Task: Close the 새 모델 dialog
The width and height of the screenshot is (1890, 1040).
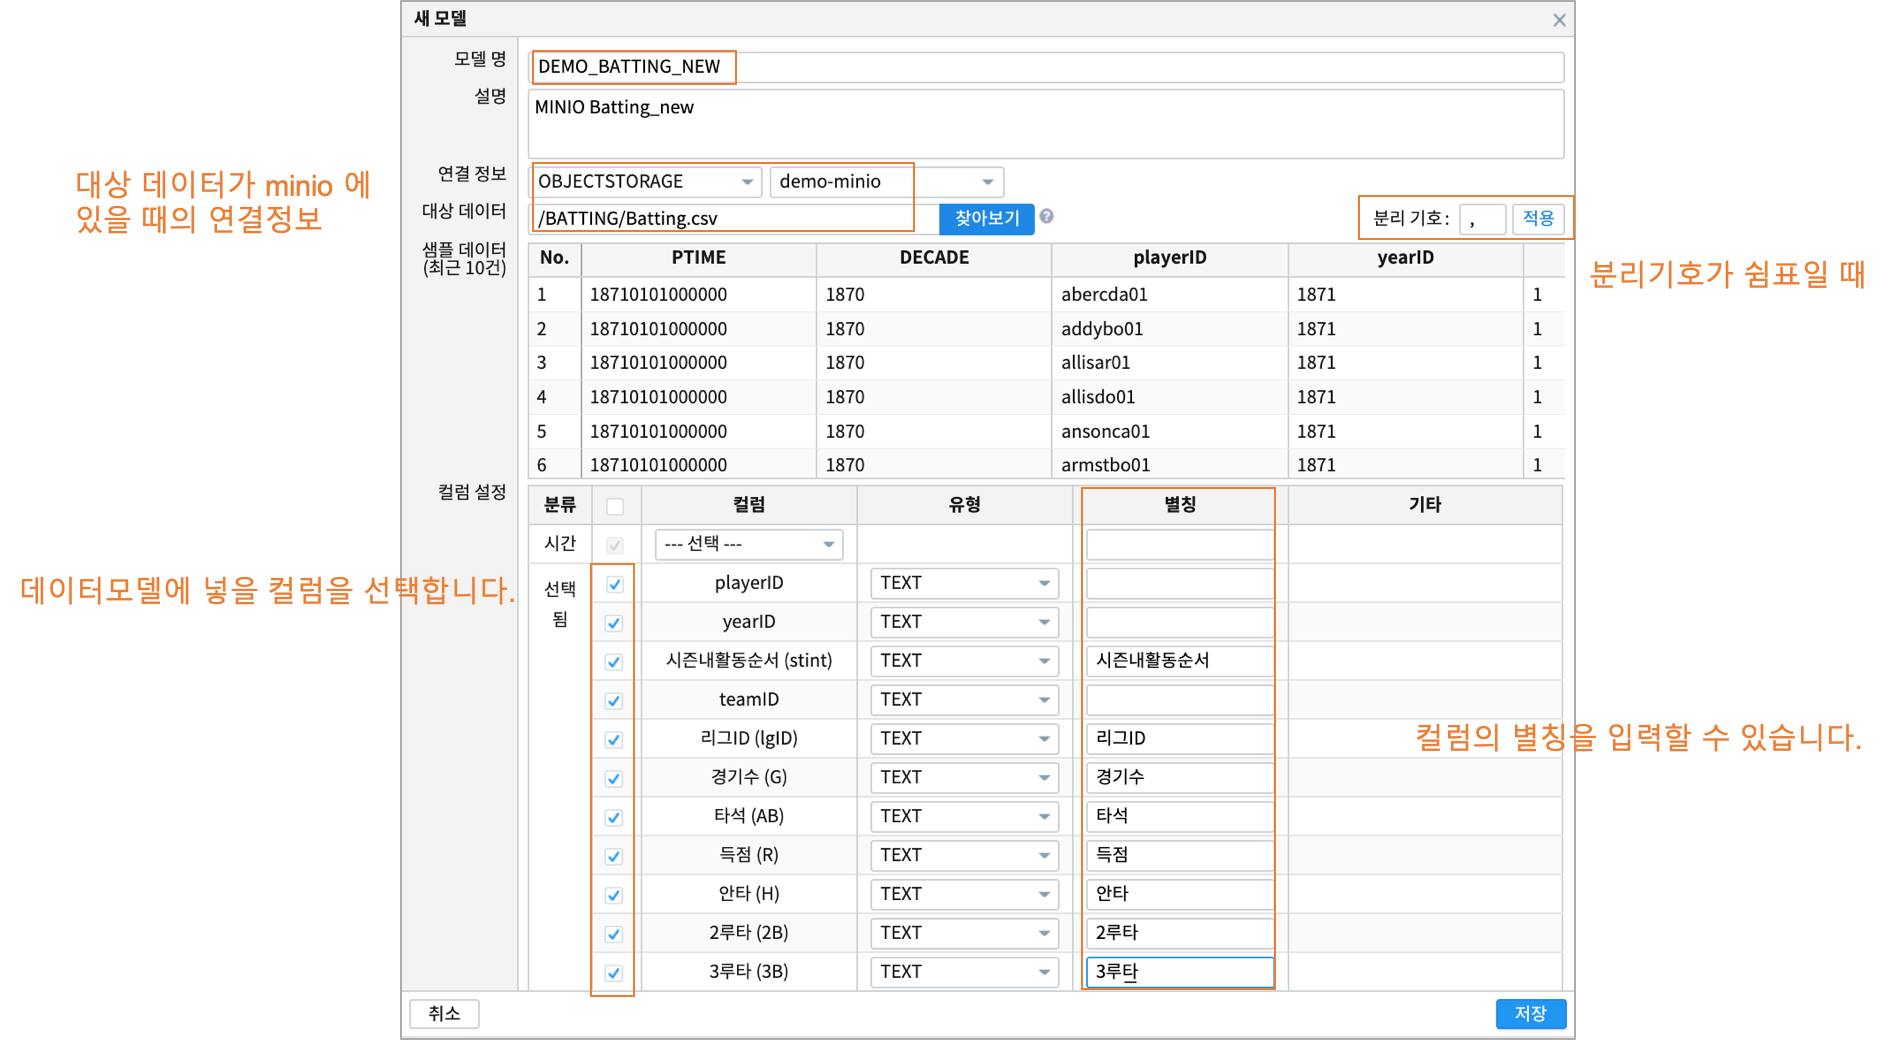Action: tap(1559, 19)
